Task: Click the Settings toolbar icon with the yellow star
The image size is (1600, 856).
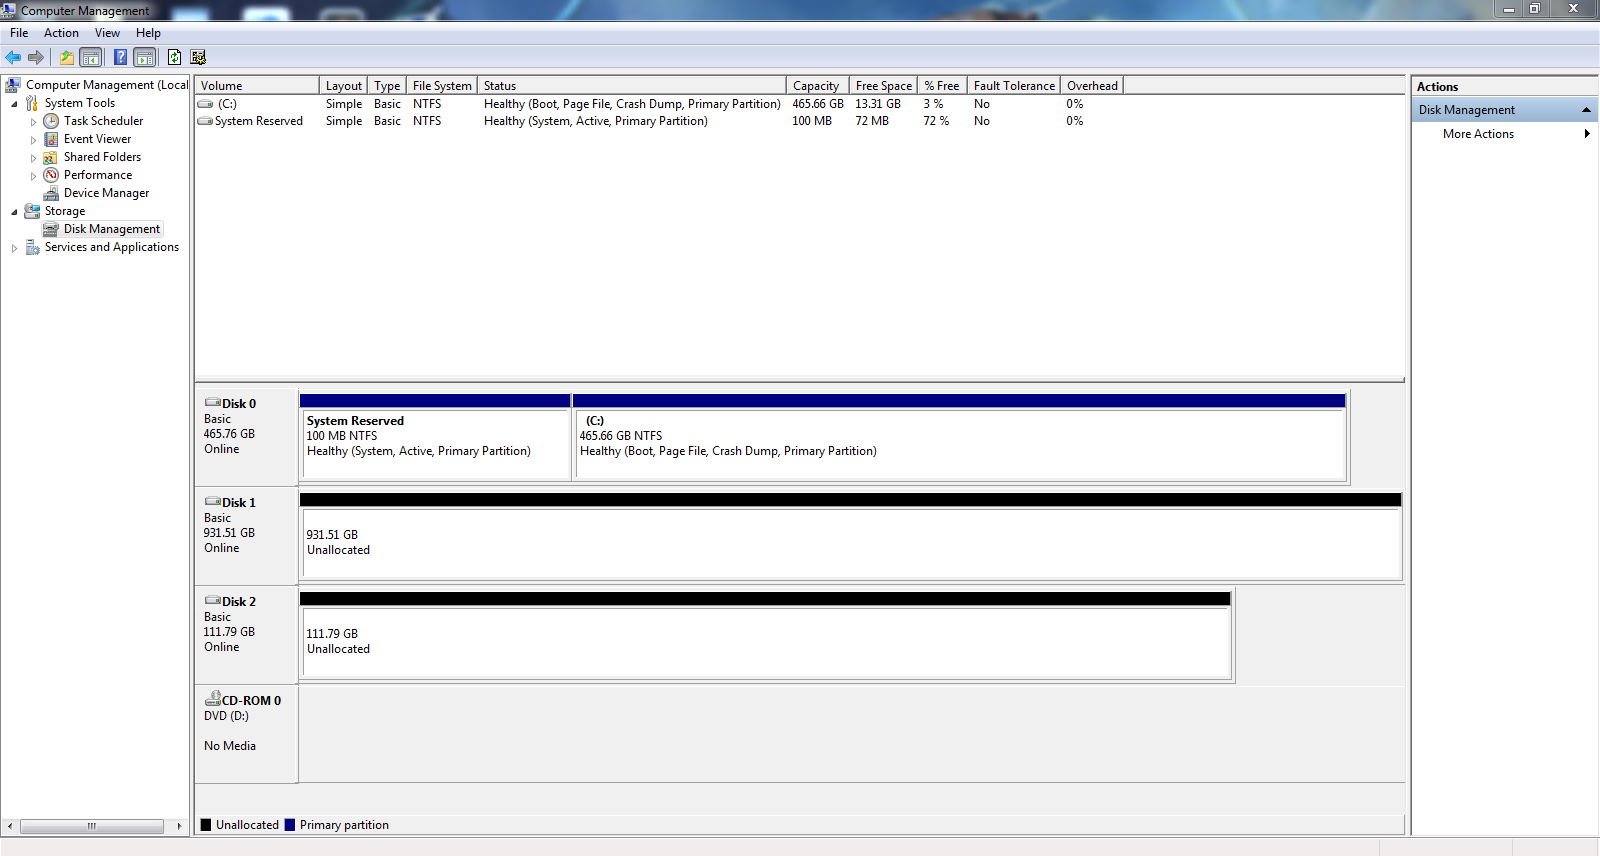Action: [x=198, y=57]
